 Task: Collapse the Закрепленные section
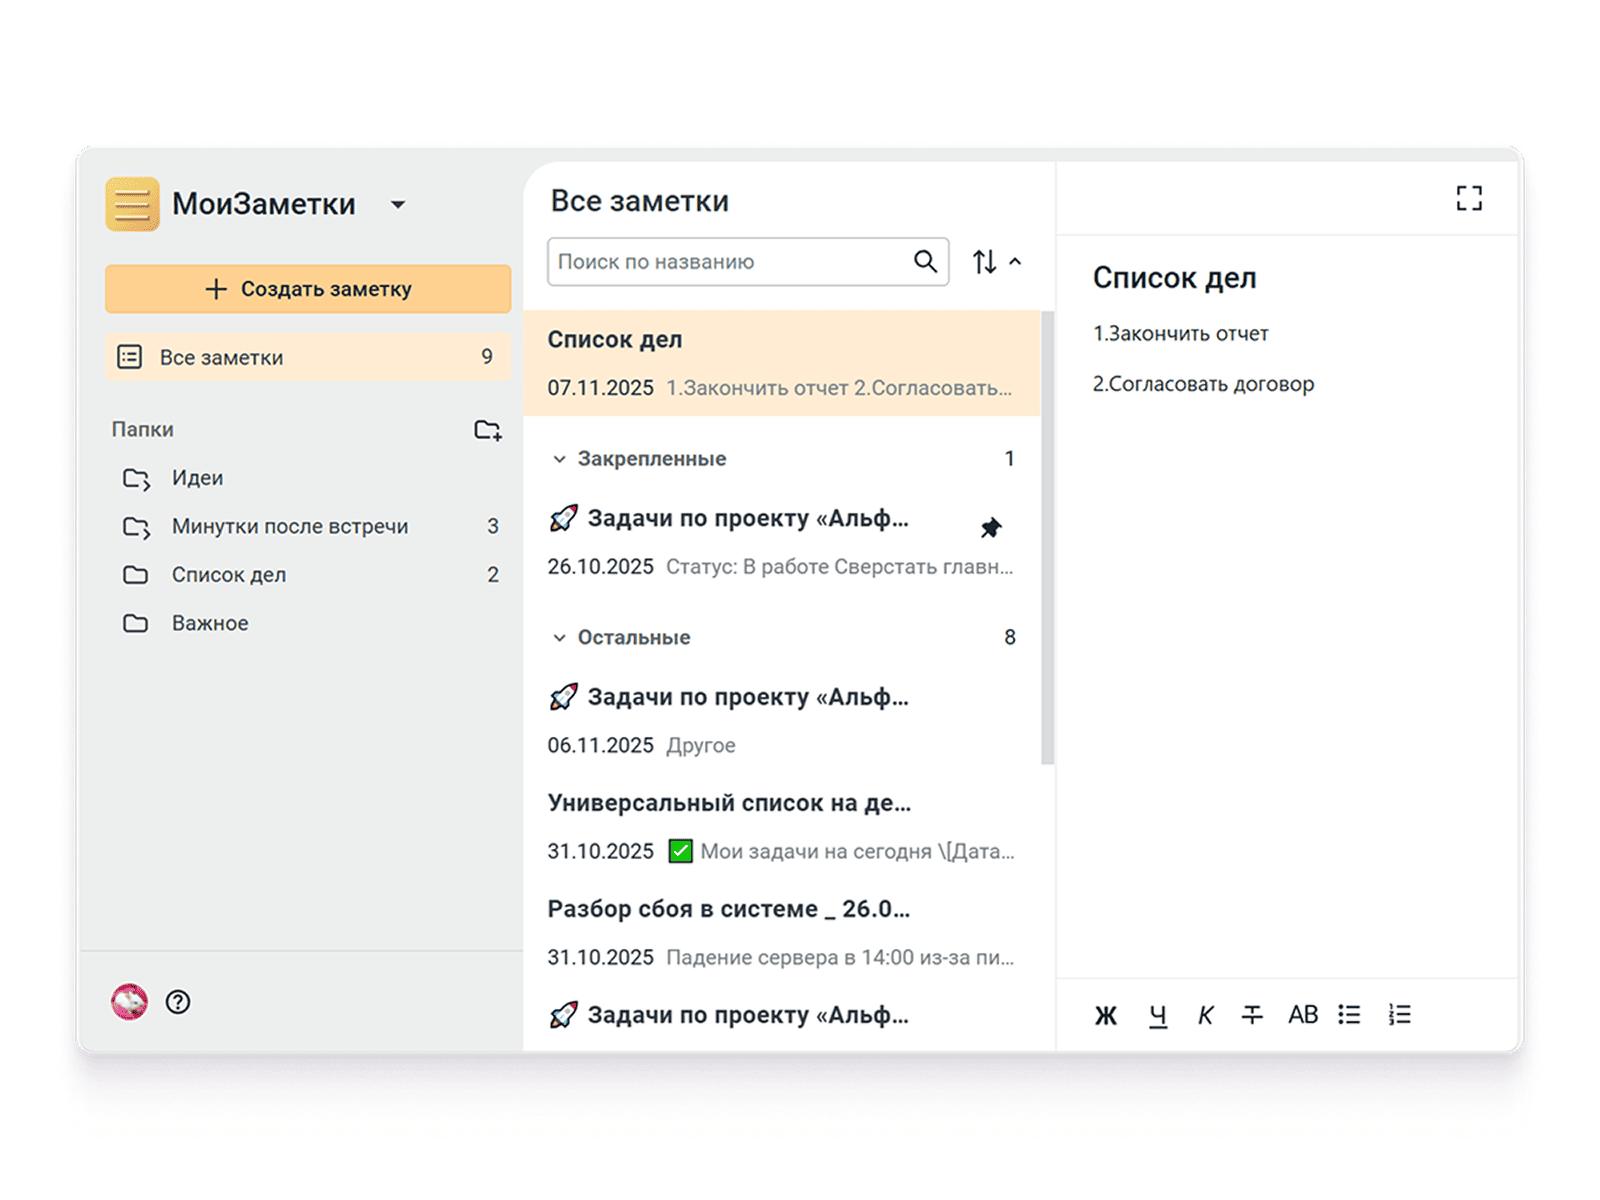pyautogui.click(x=559, y=459)
